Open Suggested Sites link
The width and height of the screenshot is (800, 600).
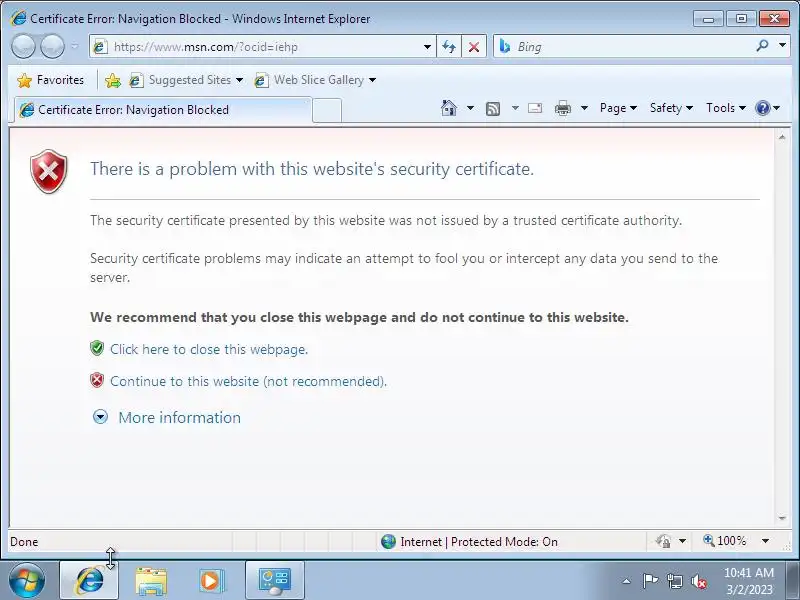[186, 80]
